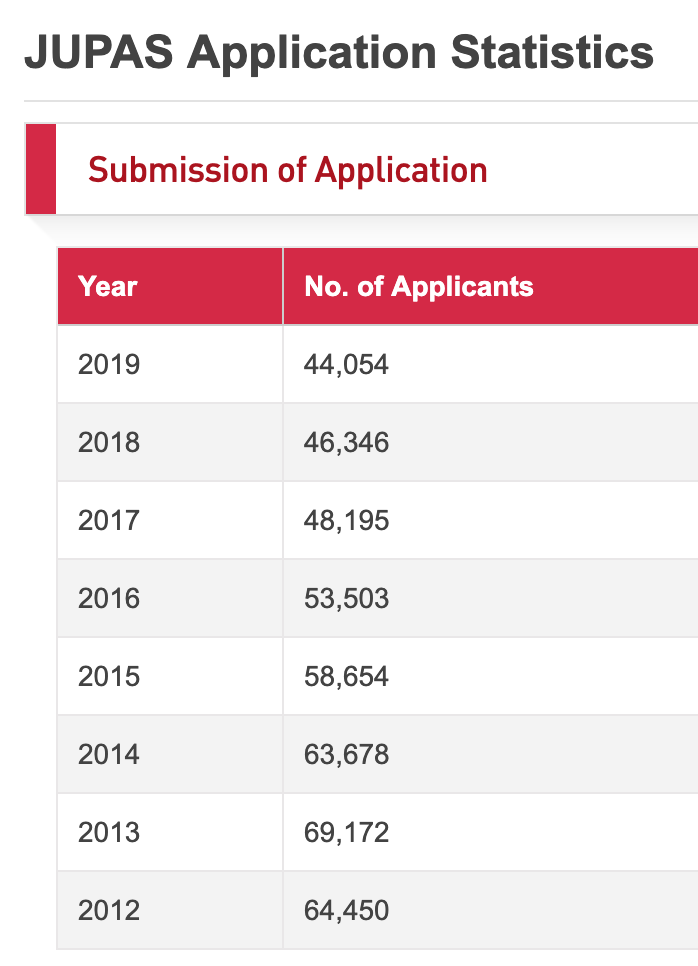Click the Year column header
The height and width of the screenshot is (966, 698).
(x=170, y=286)
